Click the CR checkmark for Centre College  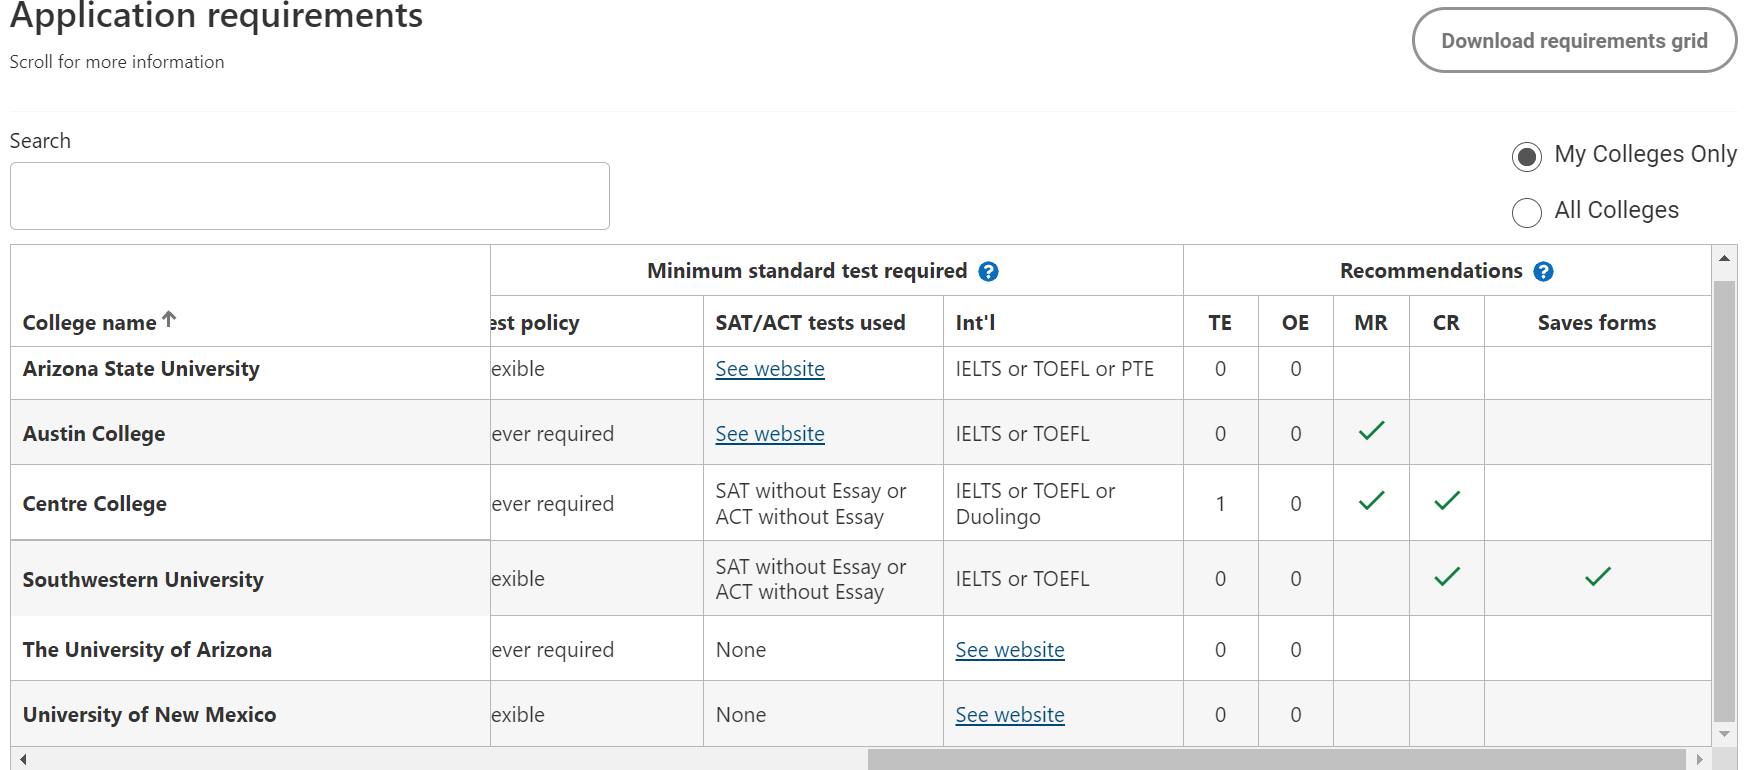coord(1447,501)
